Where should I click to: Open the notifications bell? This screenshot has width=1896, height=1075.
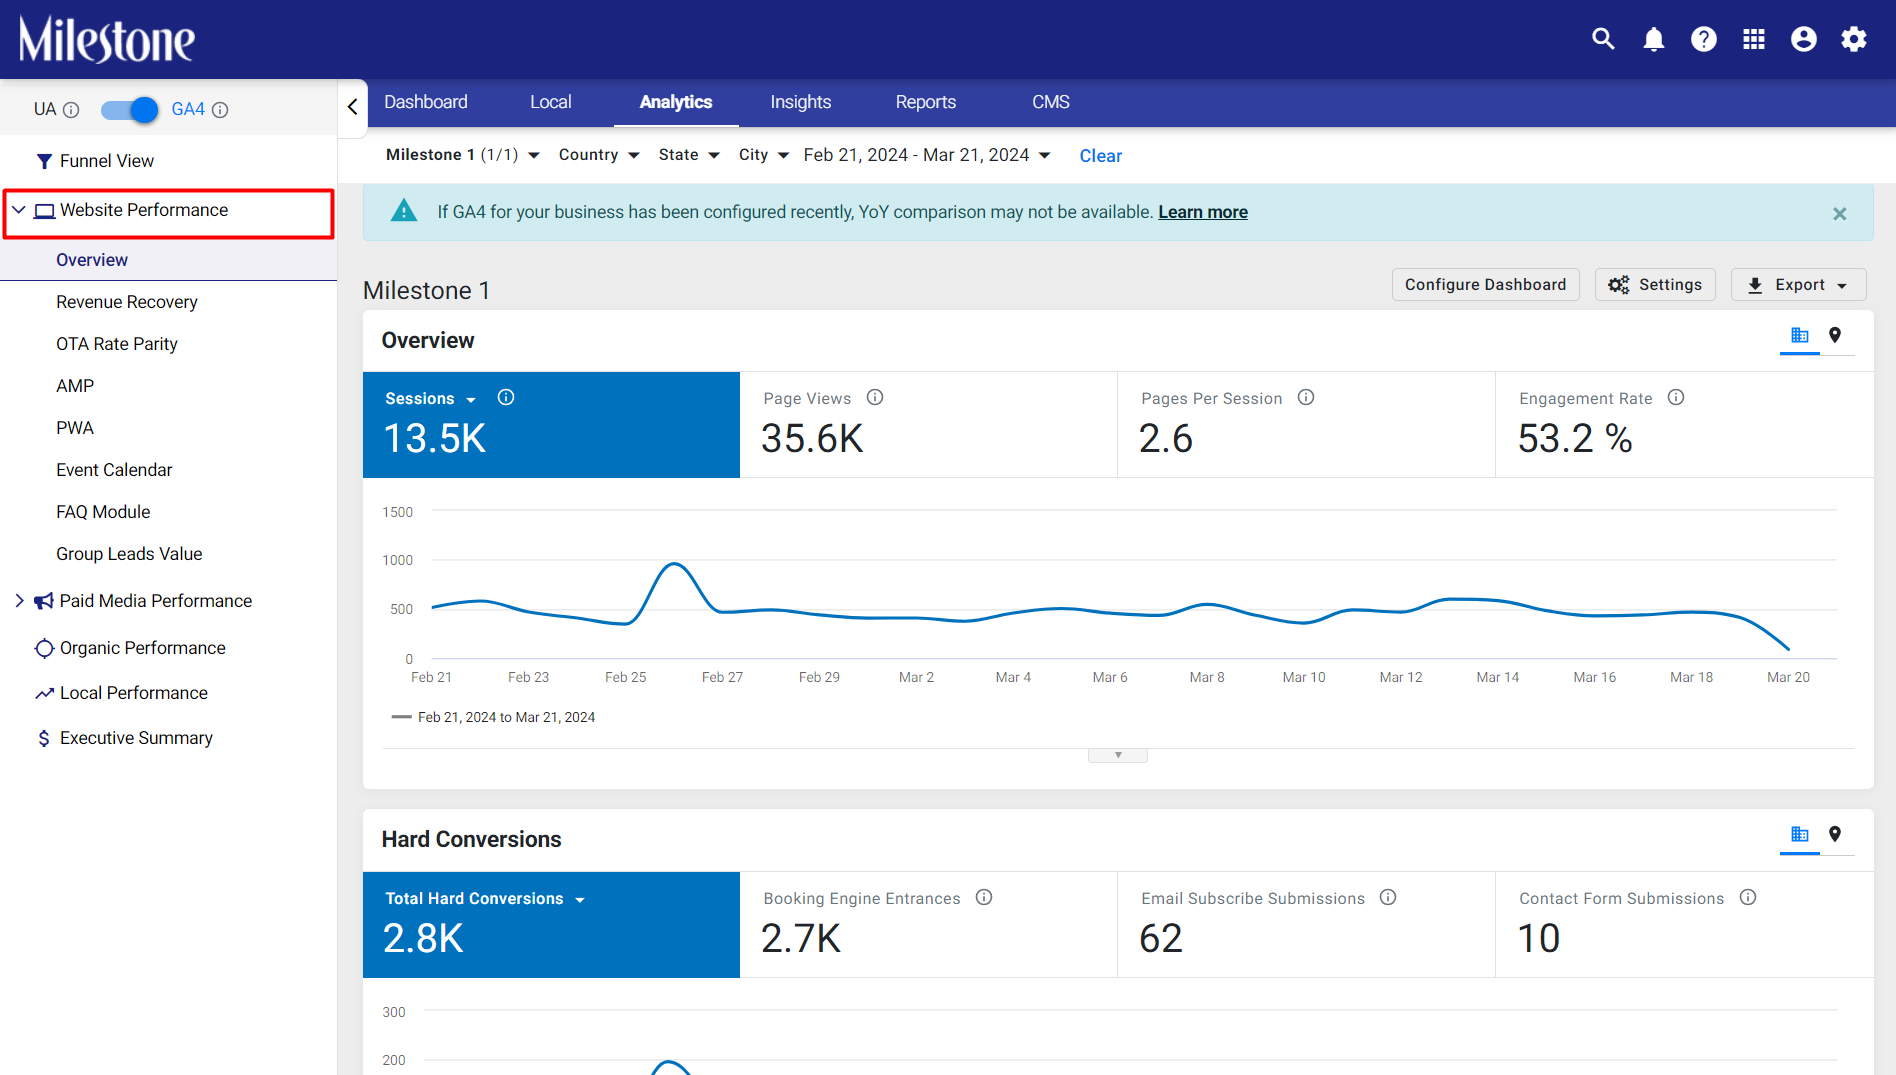click(x=1654, y=39)
